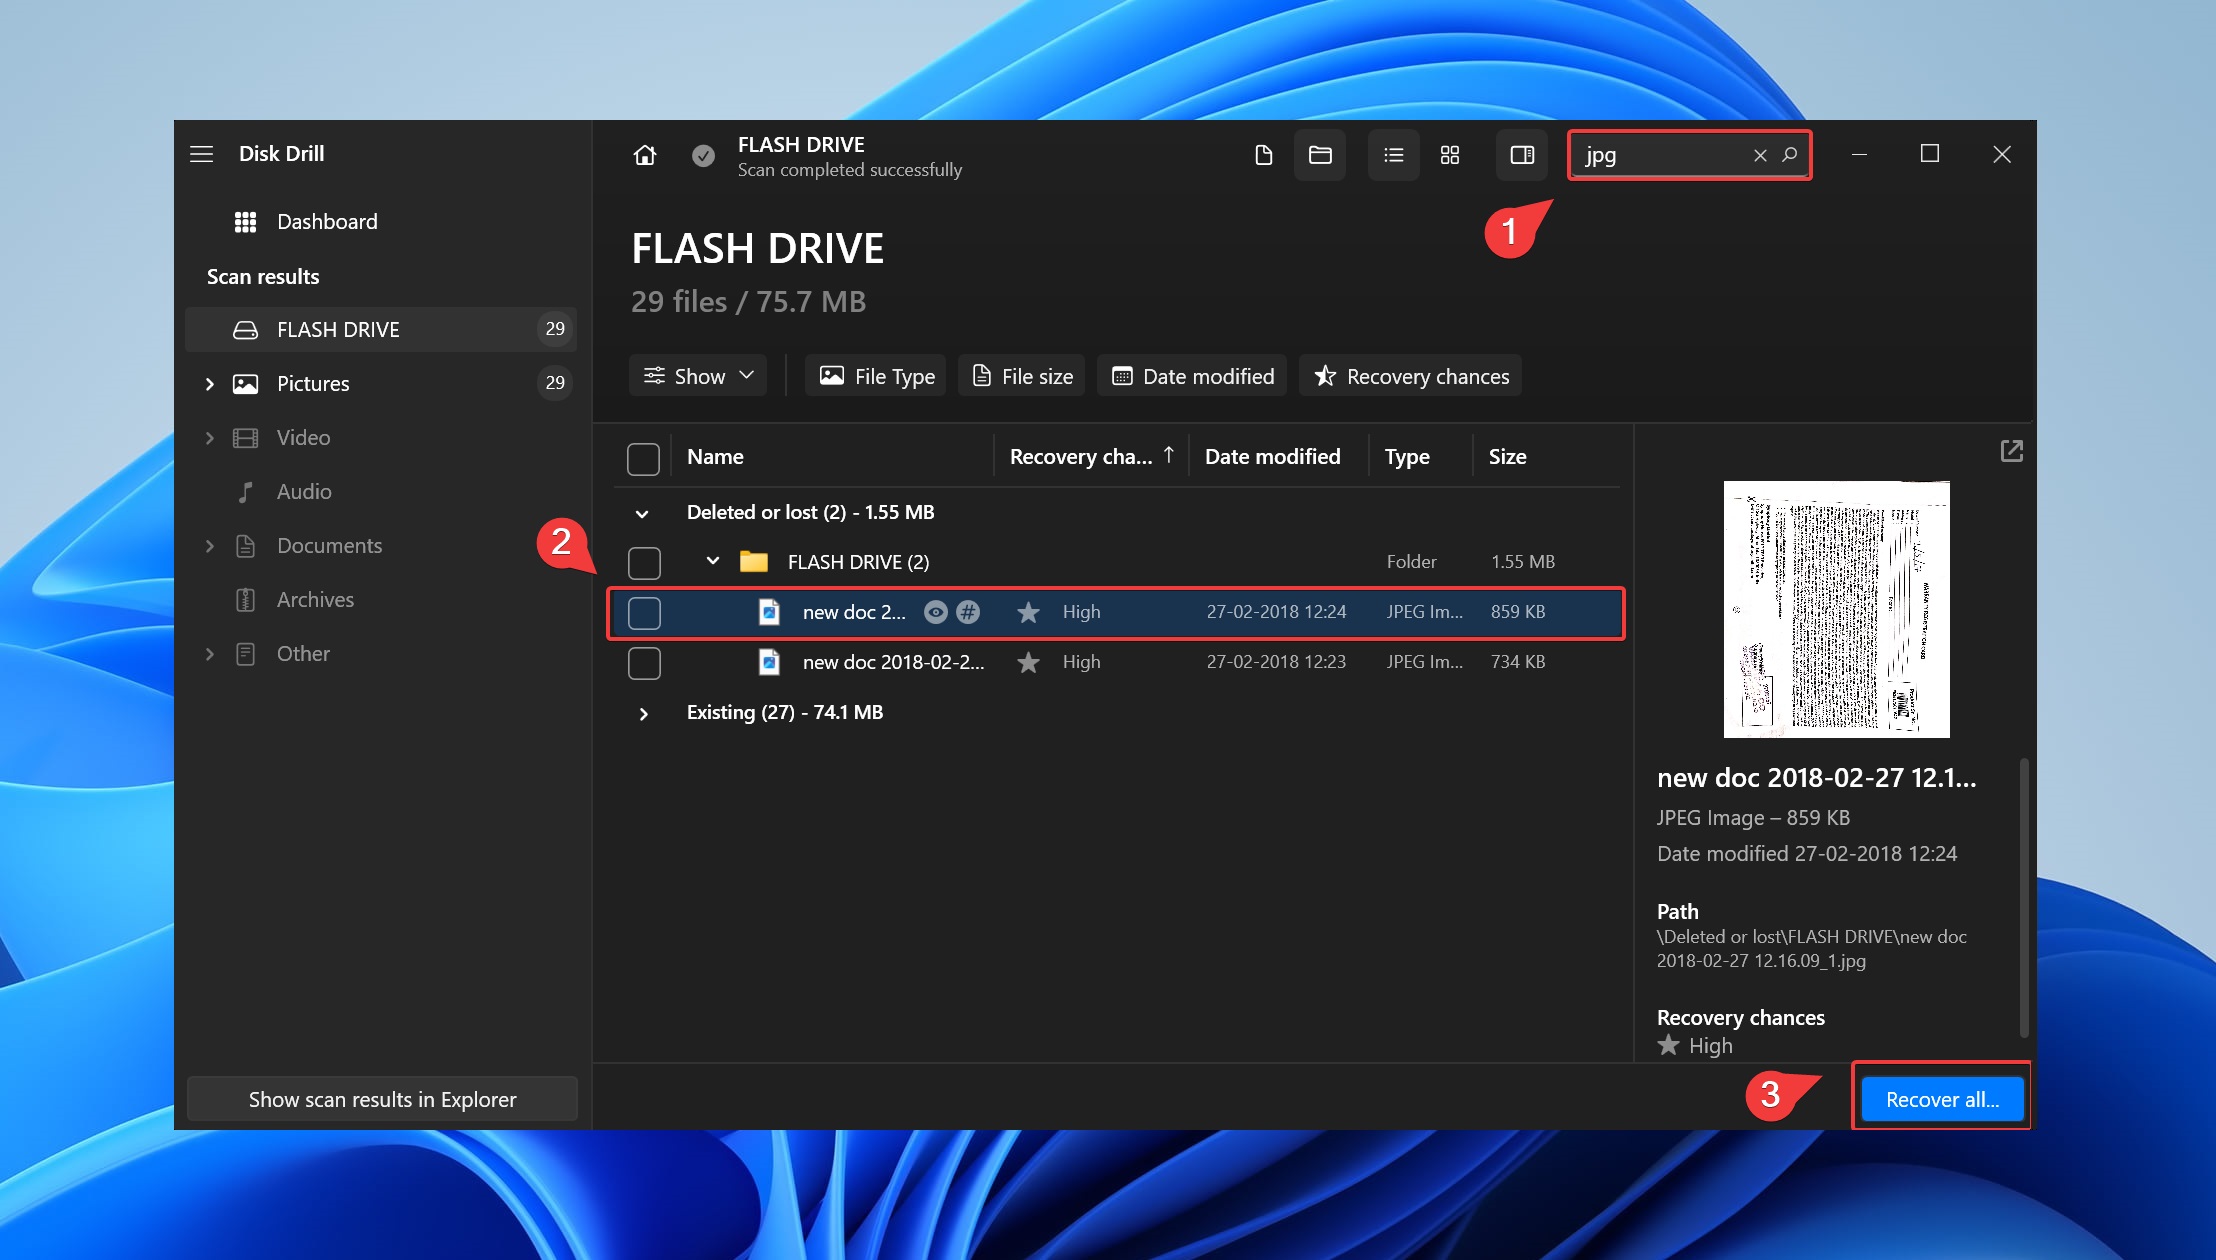Screen dimensions: 2216x1260
Task: Clear the jpg search text
Action: pyautogui.click(x=1760, y=155)
